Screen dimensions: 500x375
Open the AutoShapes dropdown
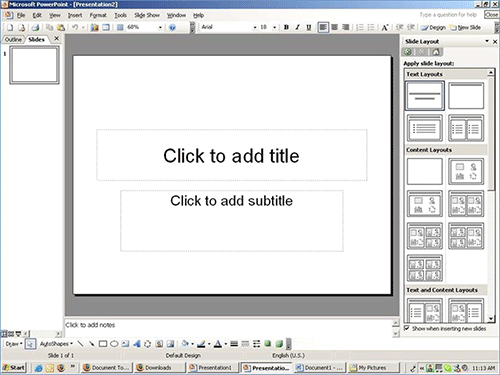tap(56, 344)
